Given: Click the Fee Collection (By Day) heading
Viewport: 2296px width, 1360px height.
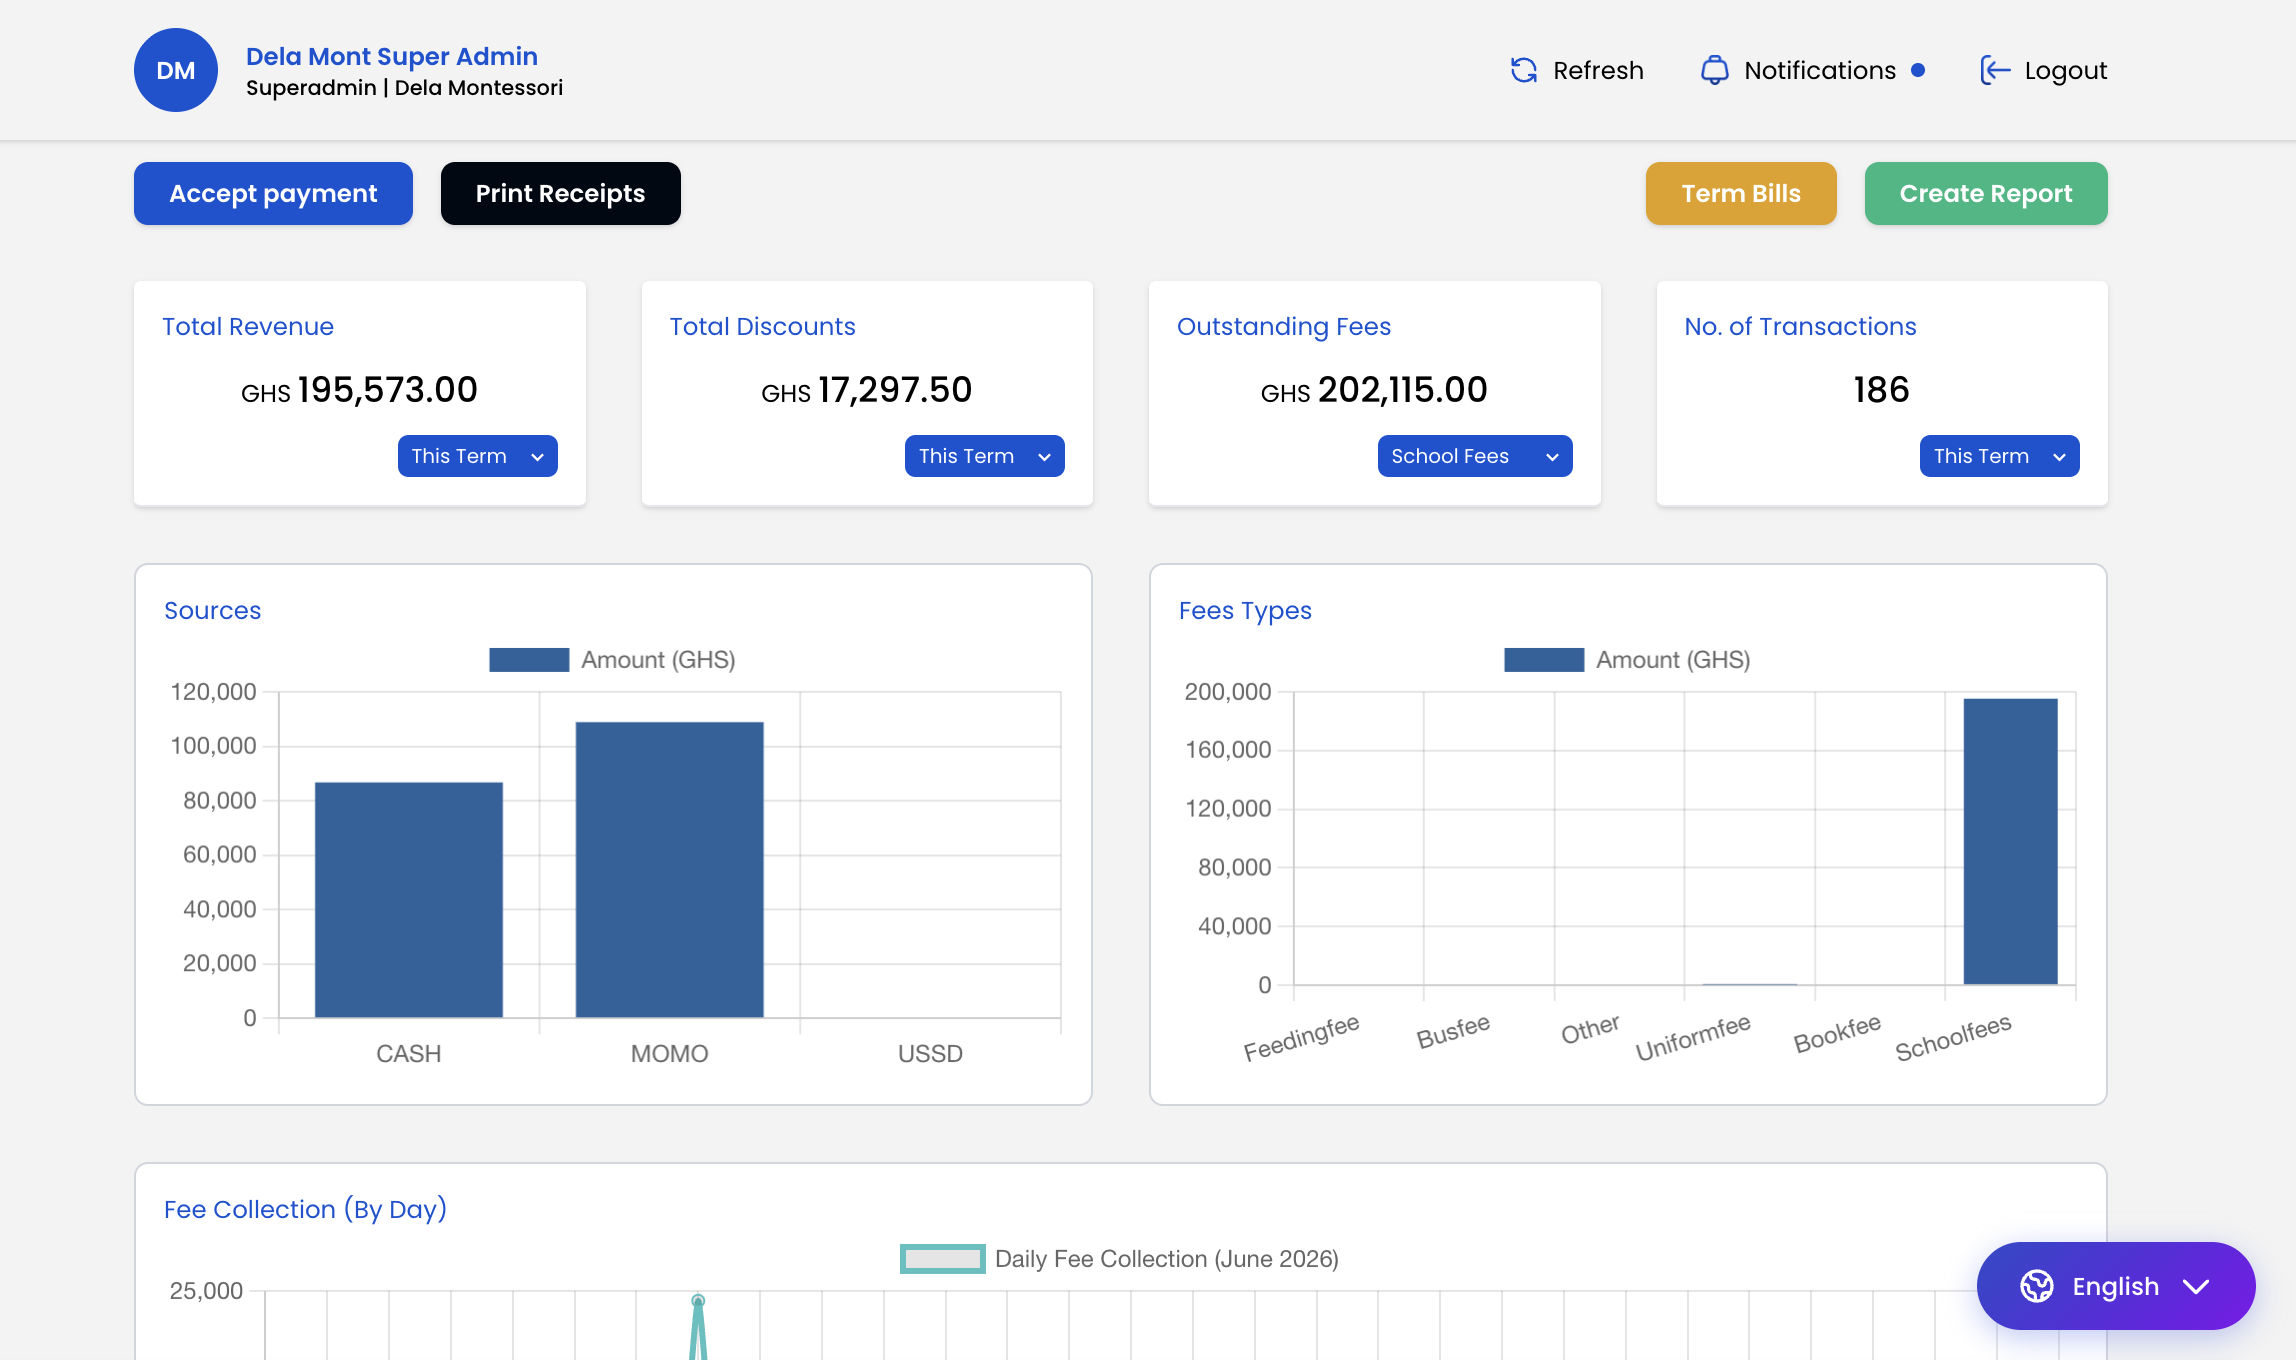Looking at the screenshot, I should coord(305,1209).
